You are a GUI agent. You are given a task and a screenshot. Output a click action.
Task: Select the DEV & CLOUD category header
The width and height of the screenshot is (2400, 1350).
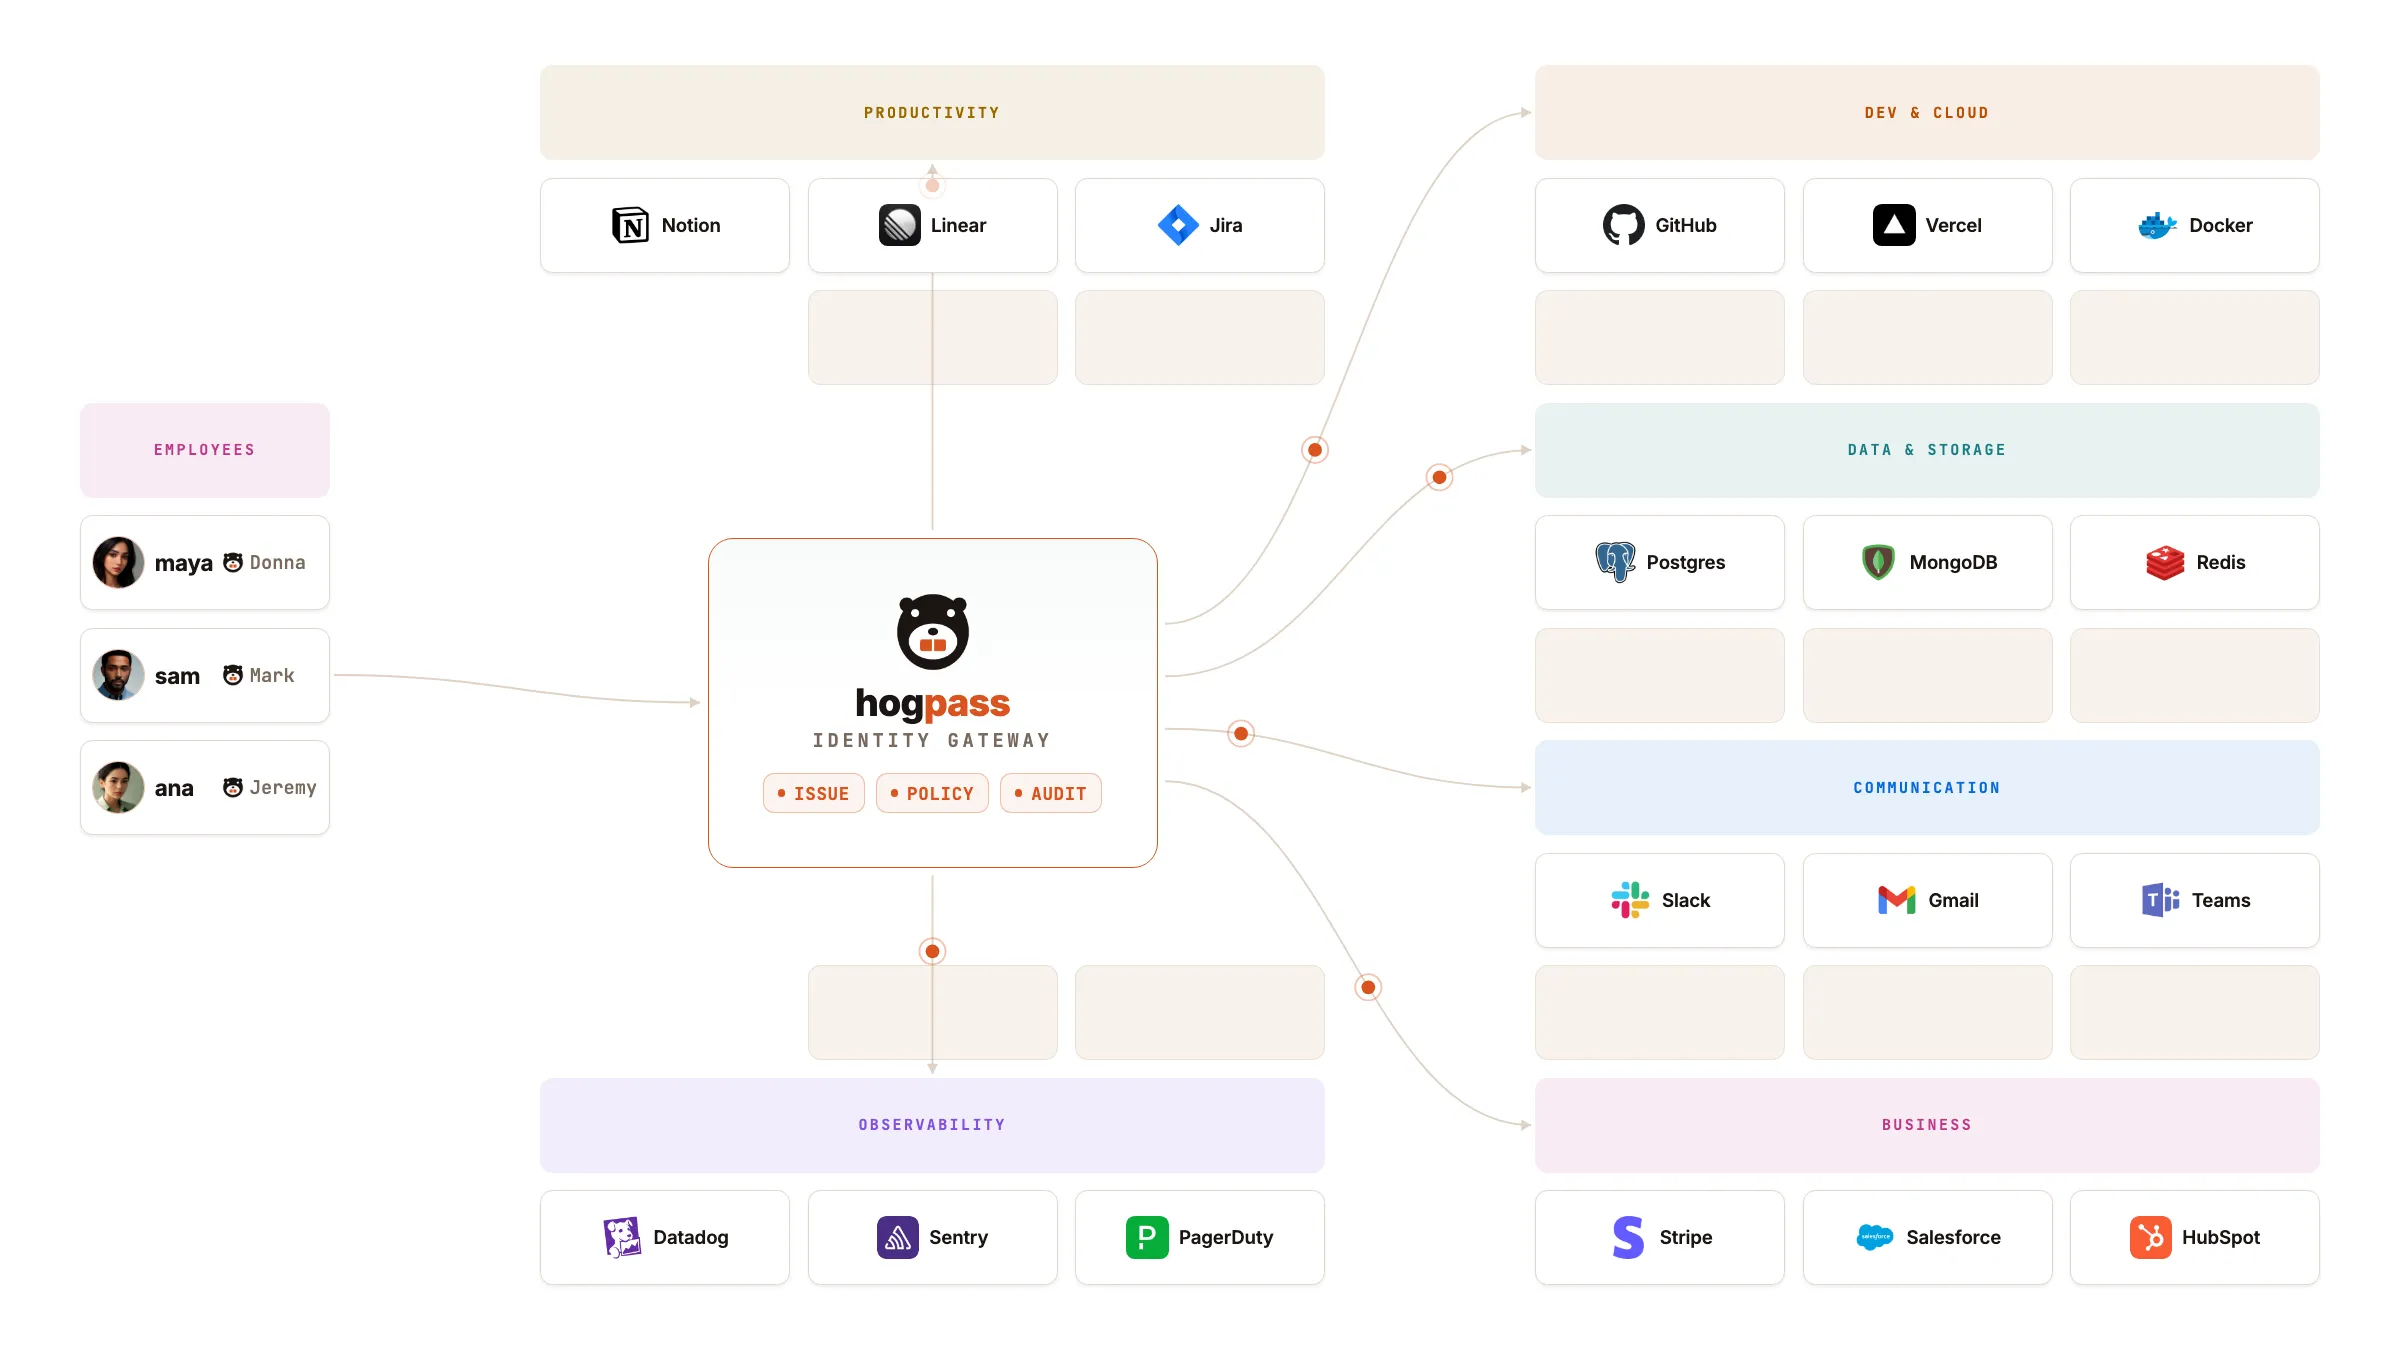point(1927,112)
